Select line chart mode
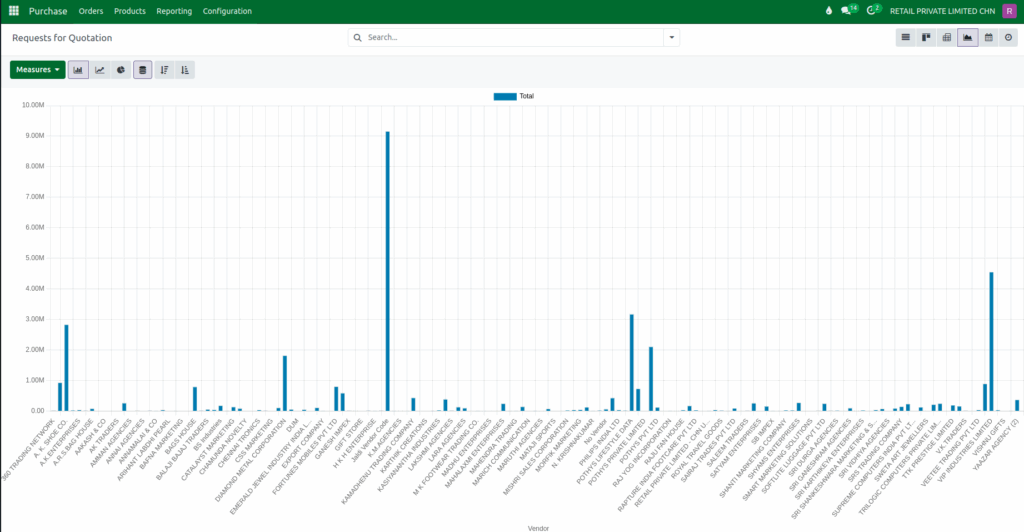The image size is (1024, 532). [x=100, y=70]
